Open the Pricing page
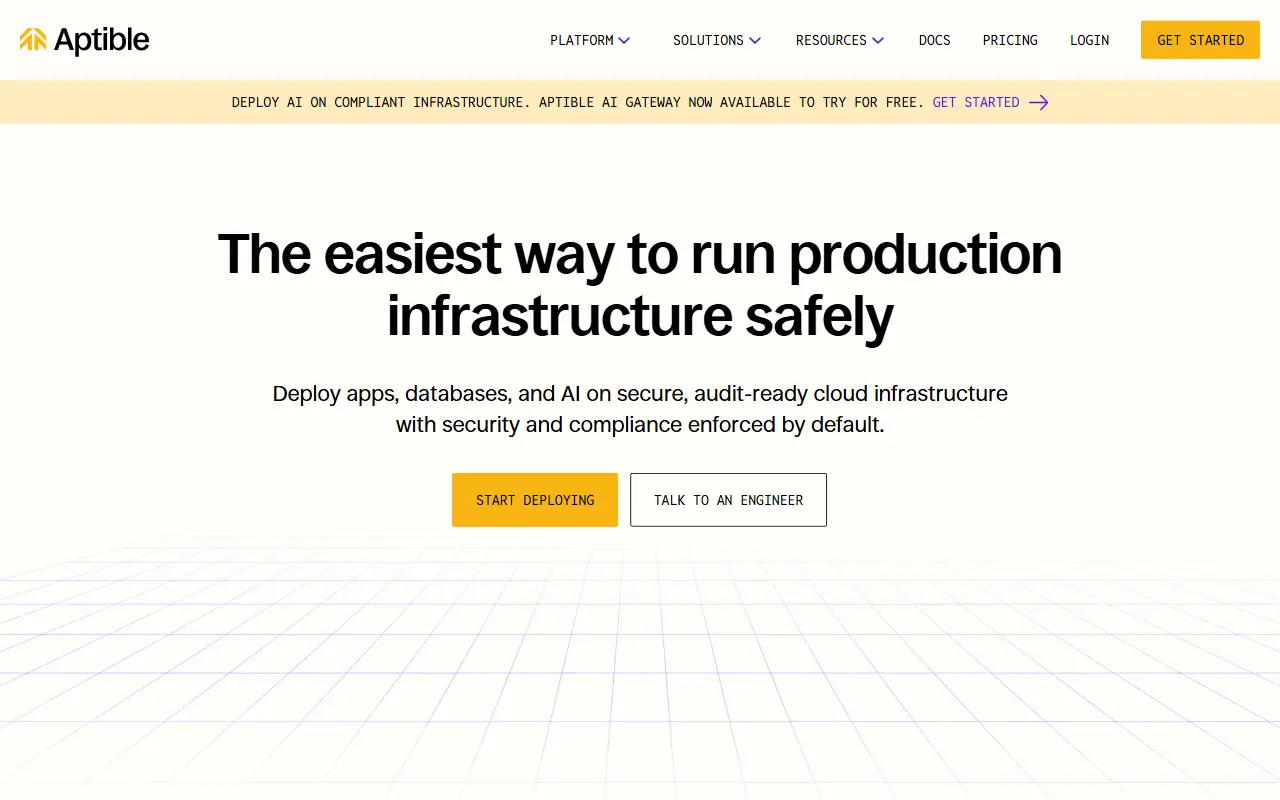This screenshot has height=800, width=1280. tap(1010, 40)
